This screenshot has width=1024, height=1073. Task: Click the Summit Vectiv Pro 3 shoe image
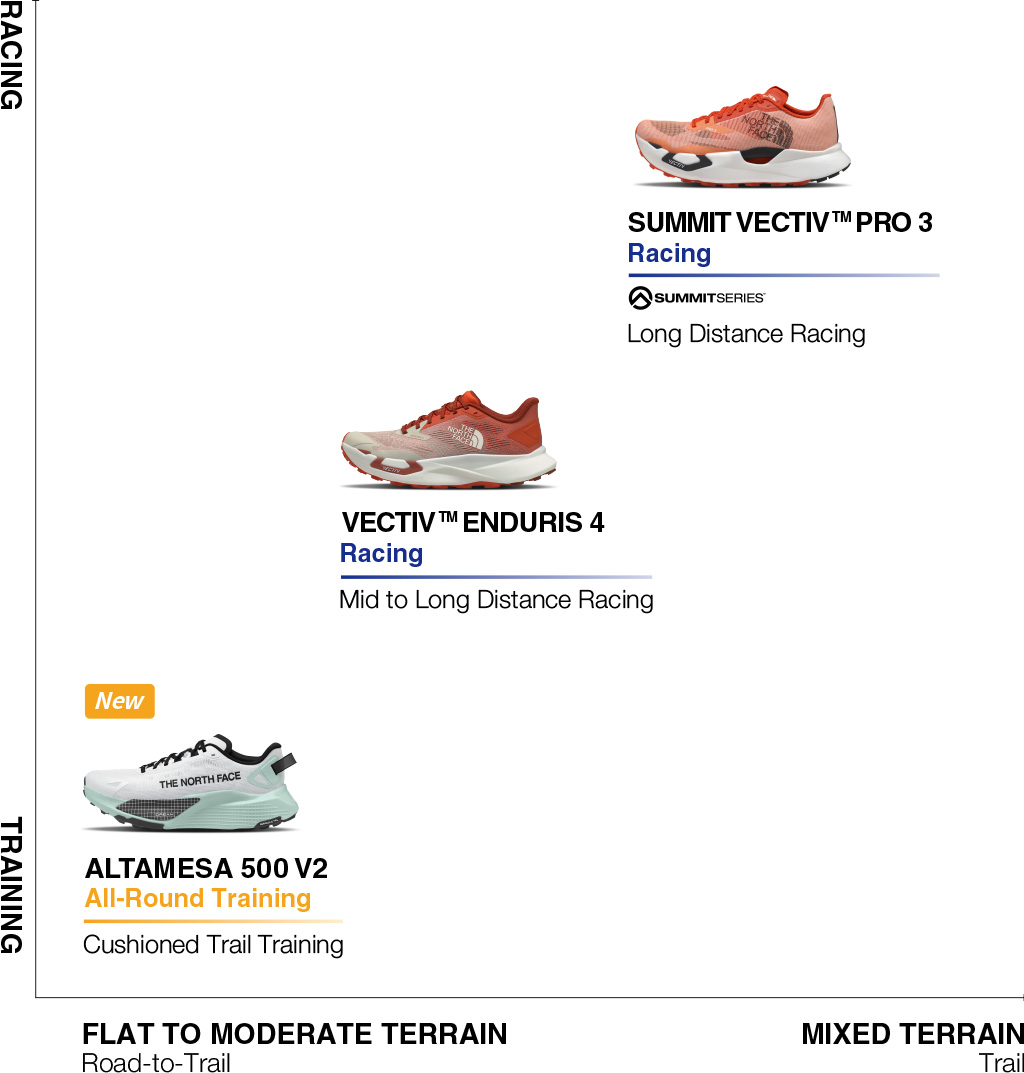(742, 140)
